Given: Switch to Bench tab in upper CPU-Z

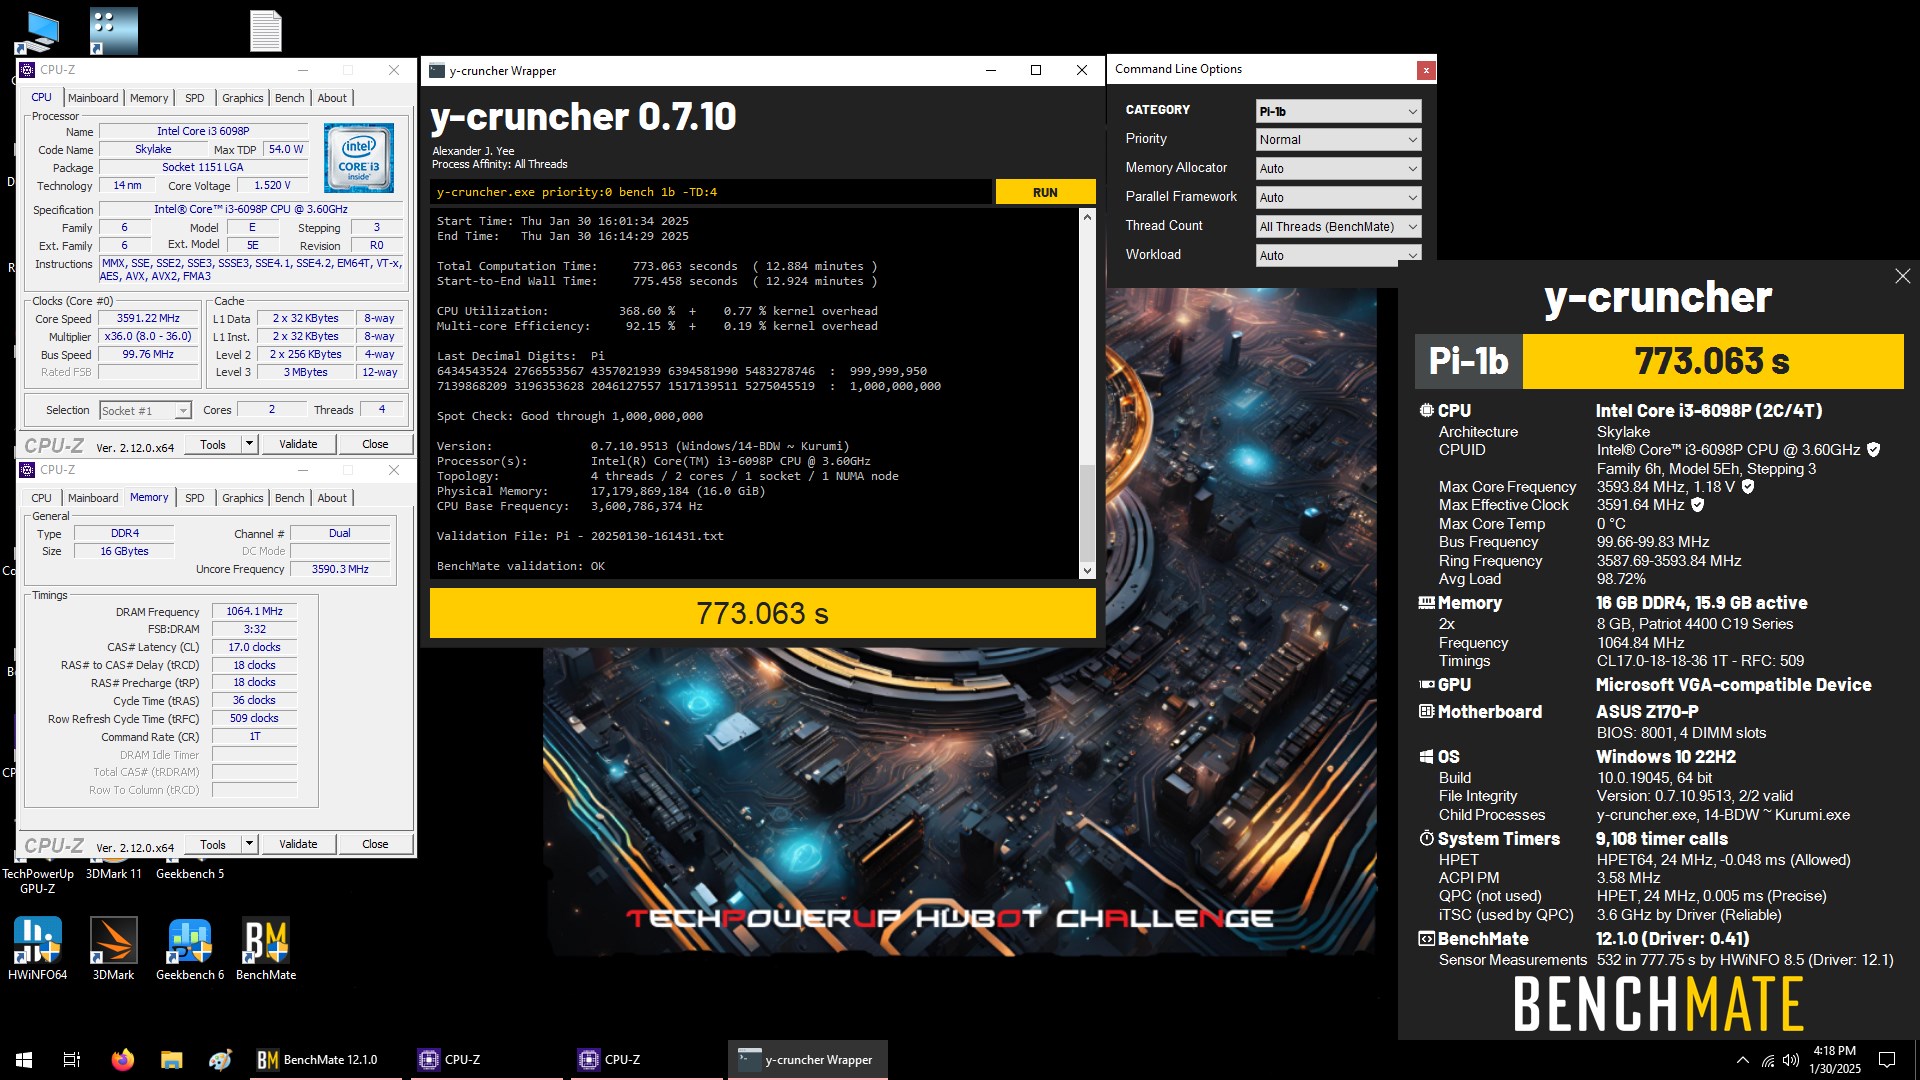Looking at the screenshot, I should [290, 98].
